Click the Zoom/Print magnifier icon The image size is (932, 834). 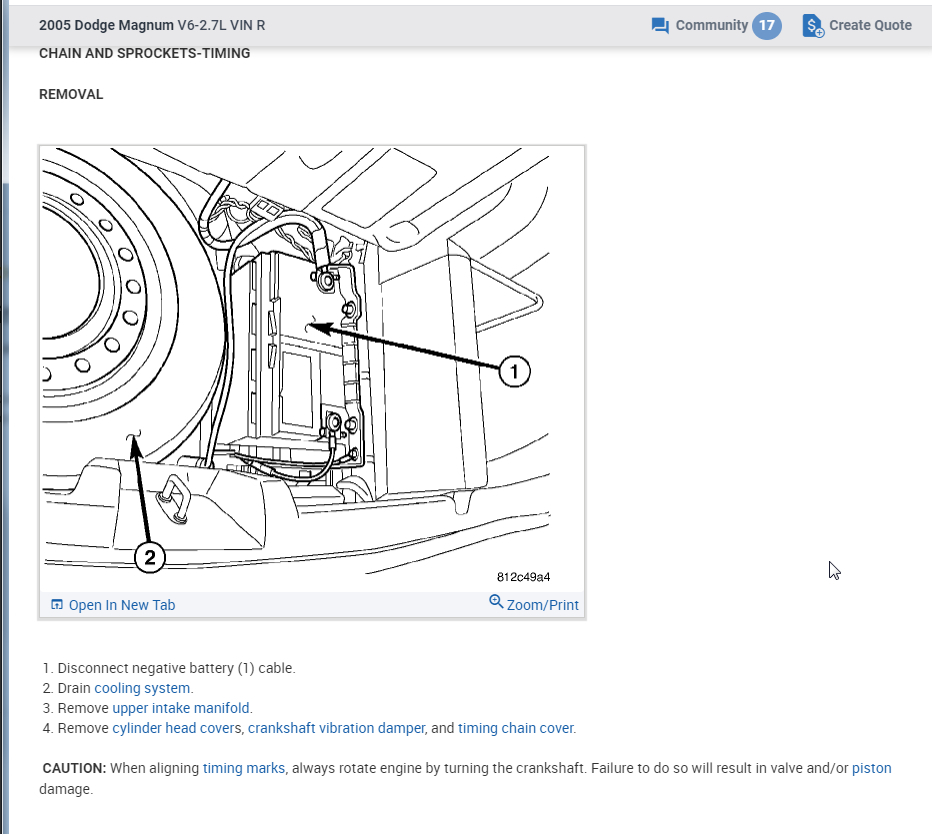496,602
